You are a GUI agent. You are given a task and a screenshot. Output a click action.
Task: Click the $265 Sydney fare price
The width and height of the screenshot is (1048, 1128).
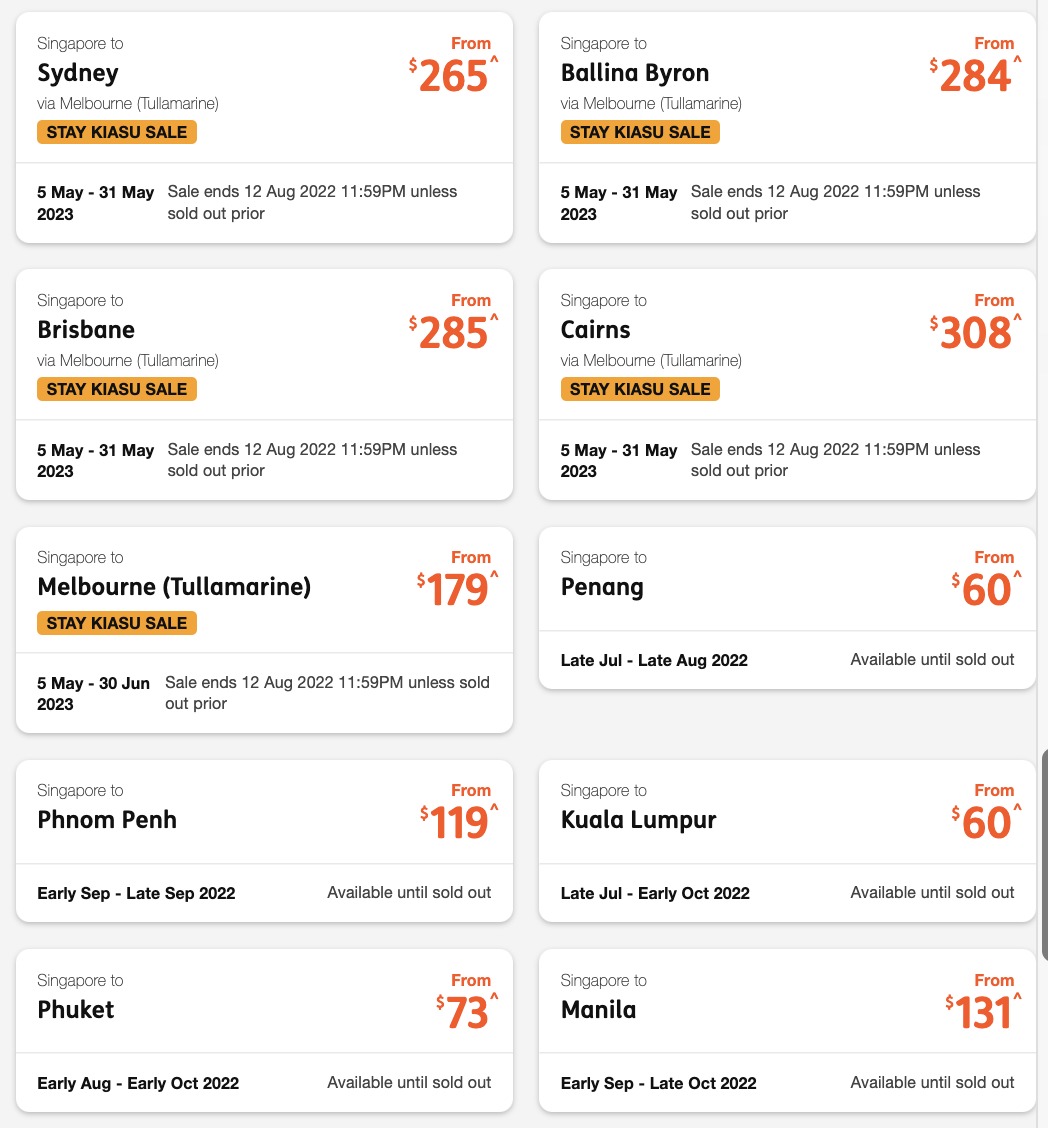[453, 76]
